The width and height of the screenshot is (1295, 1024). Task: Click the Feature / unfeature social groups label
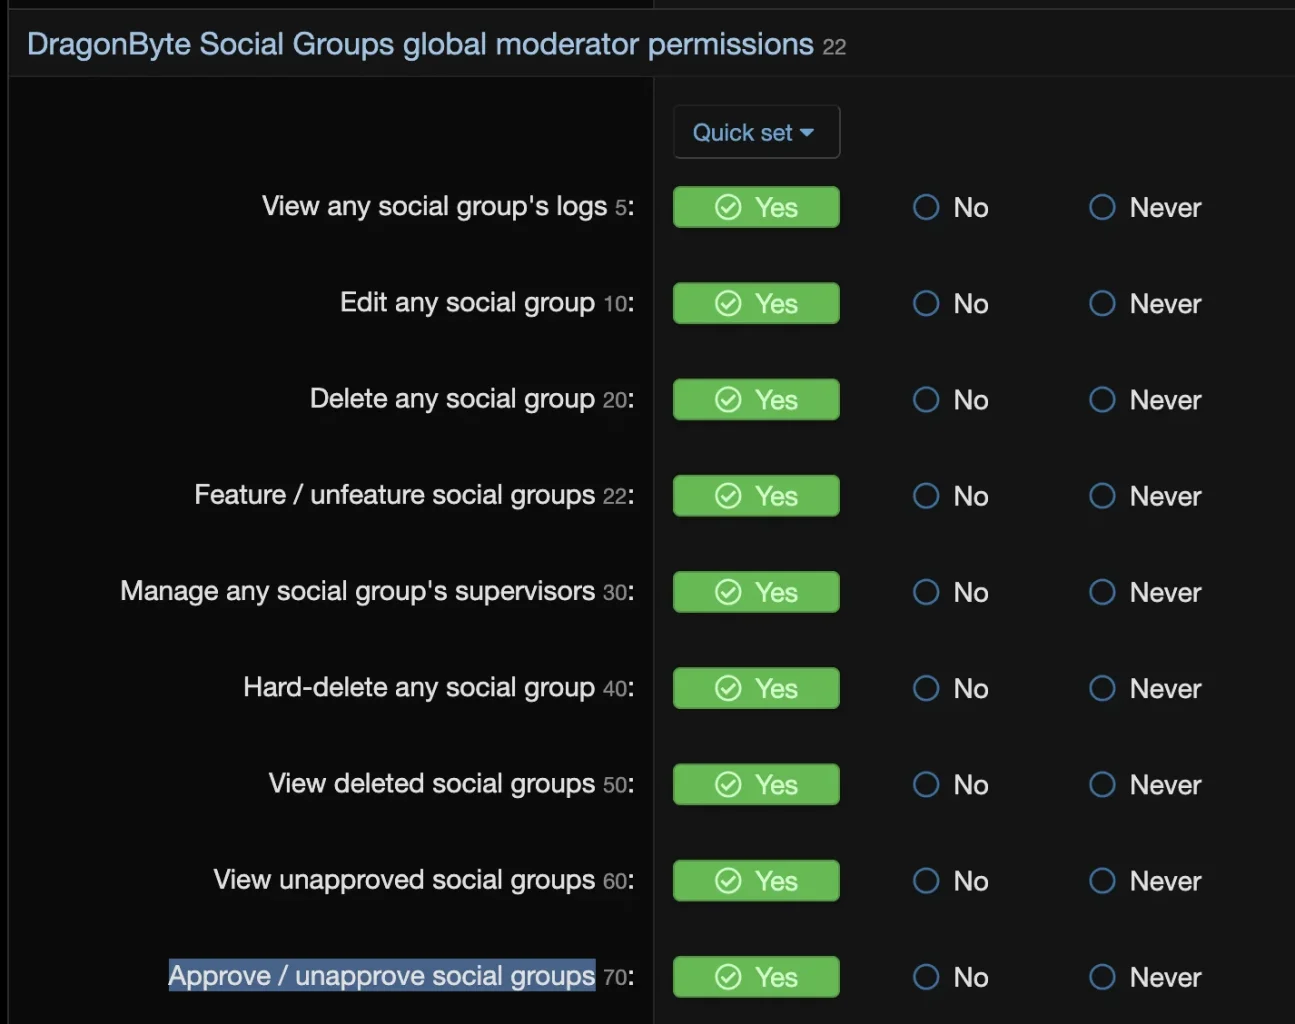click(x=394, y=494)
